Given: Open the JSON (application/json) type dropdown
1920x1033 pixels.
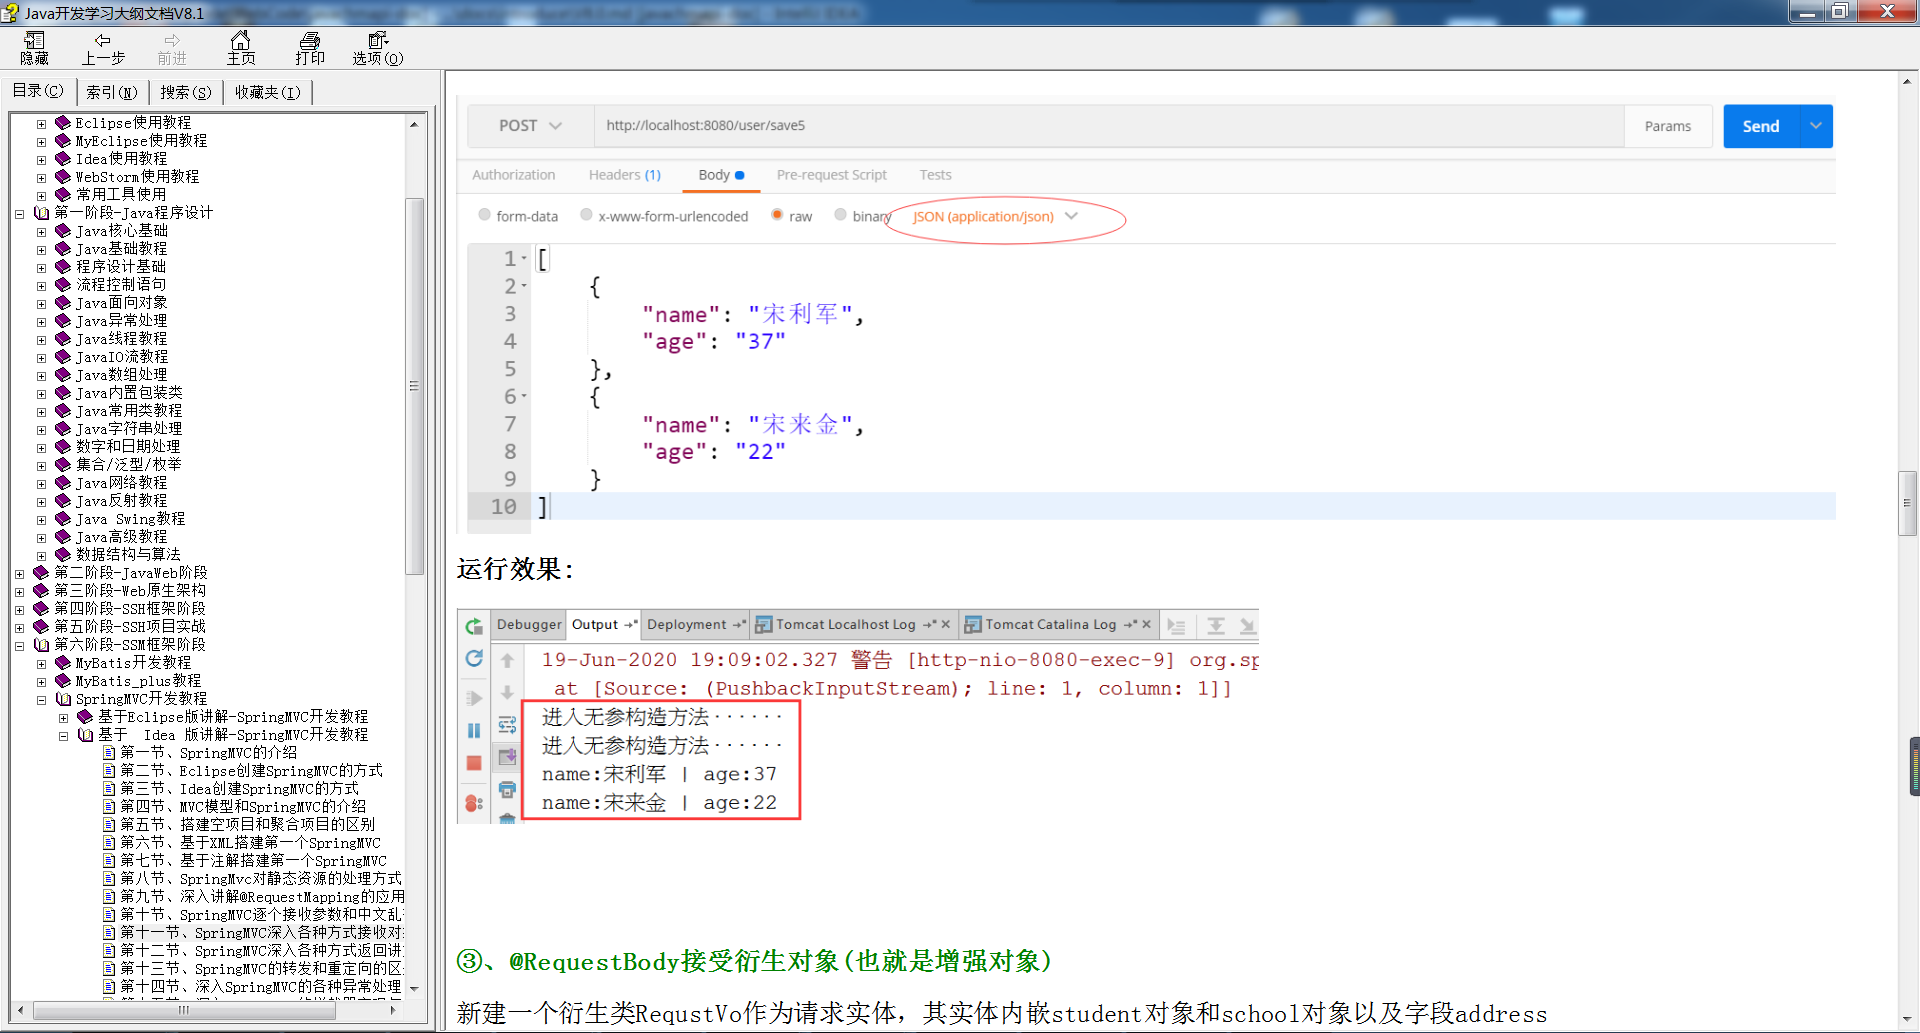Looking at the screenshot, I should 995,217.
